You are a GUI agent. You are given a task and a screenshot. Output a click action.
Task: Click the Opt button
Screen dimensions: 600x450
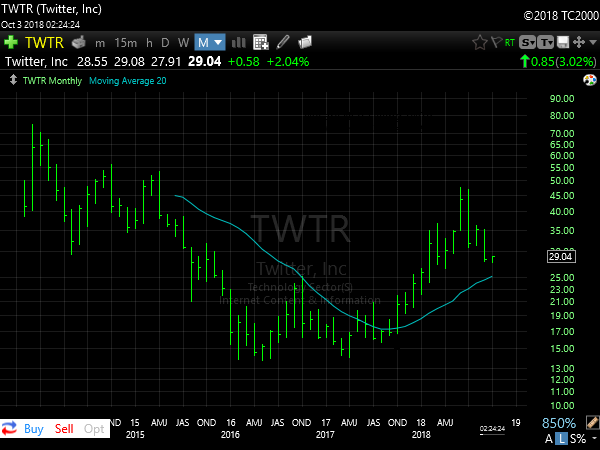[94, 429]
